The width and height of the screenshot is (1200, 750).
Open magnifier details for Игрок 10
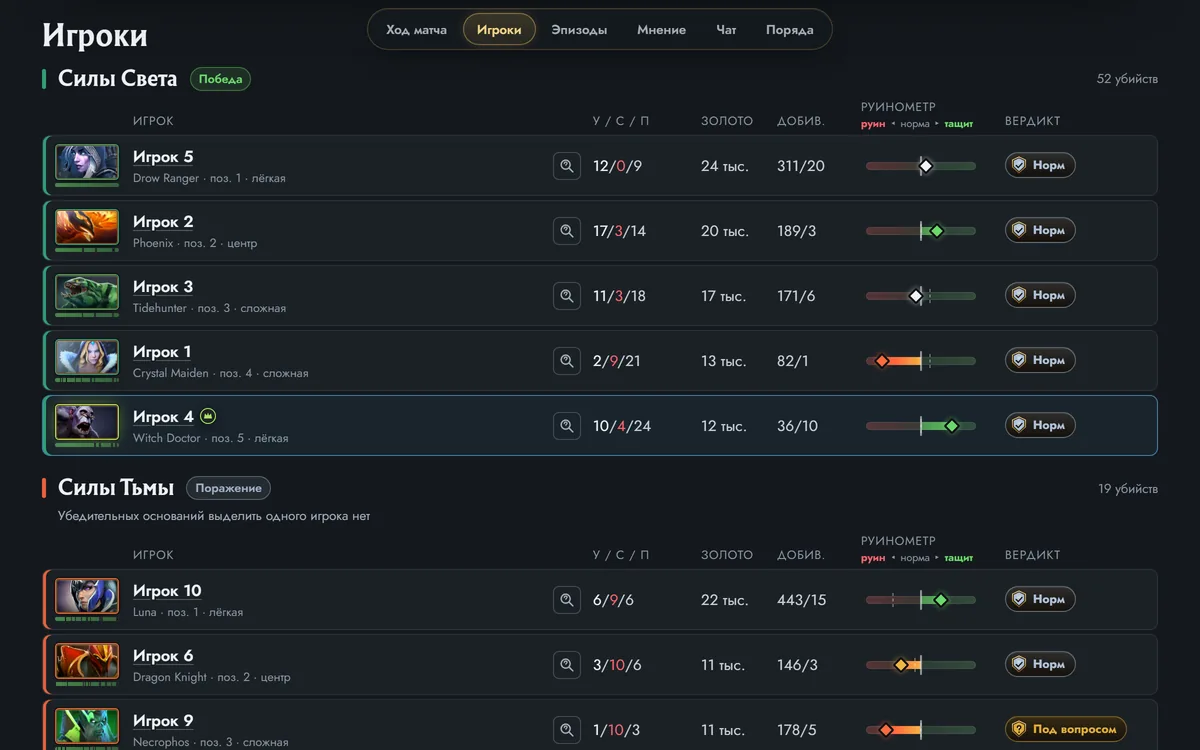point(567,600)
